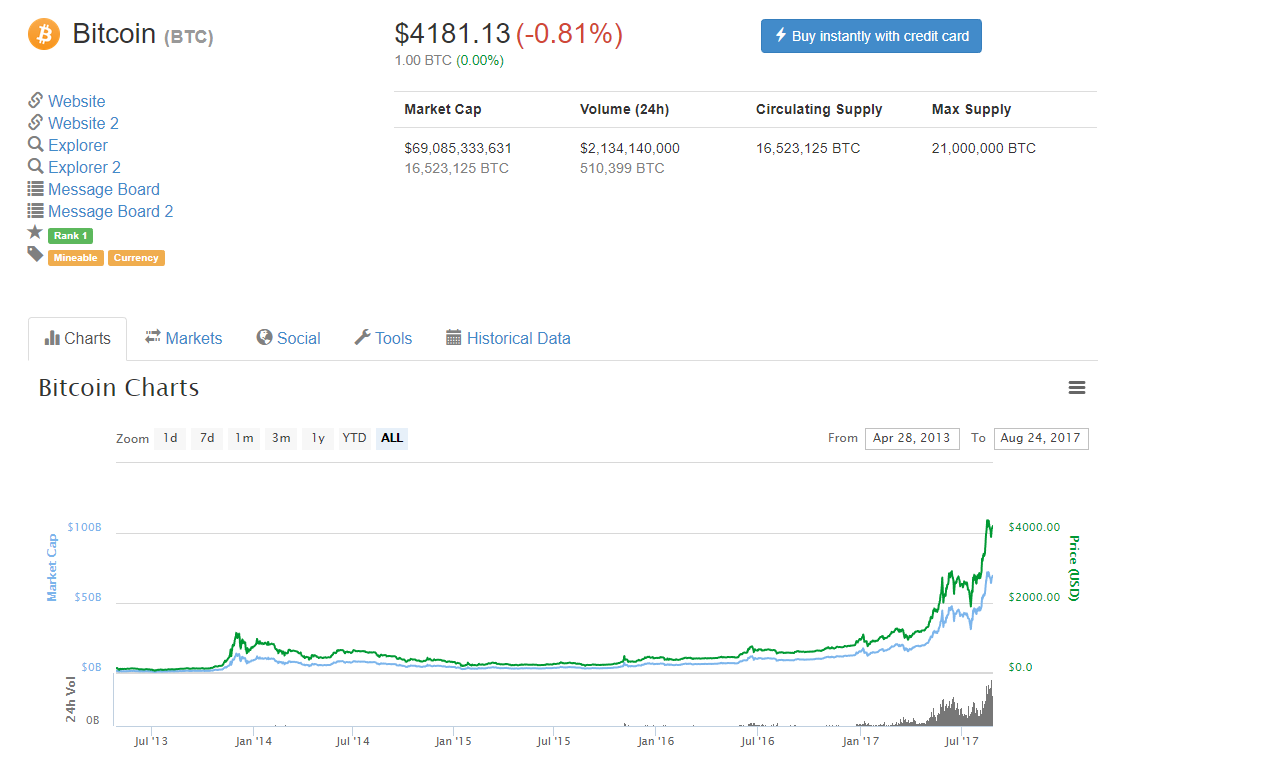
Task: Click the Mineable orange tag
Action: (x=75, y=258)
